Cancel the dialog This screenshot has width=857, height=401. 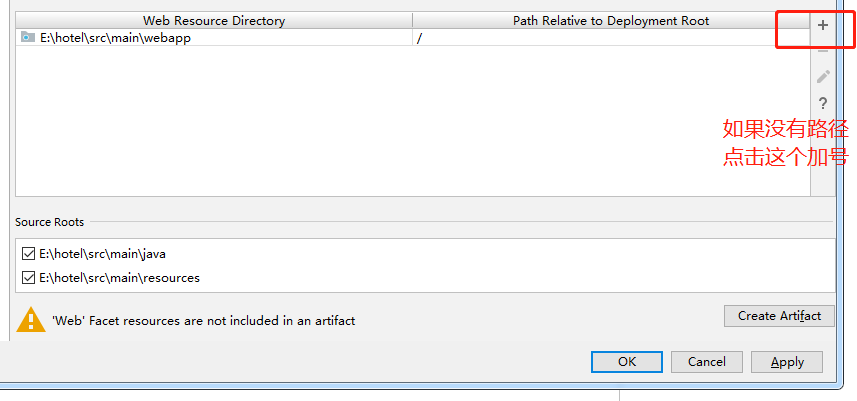706,362
